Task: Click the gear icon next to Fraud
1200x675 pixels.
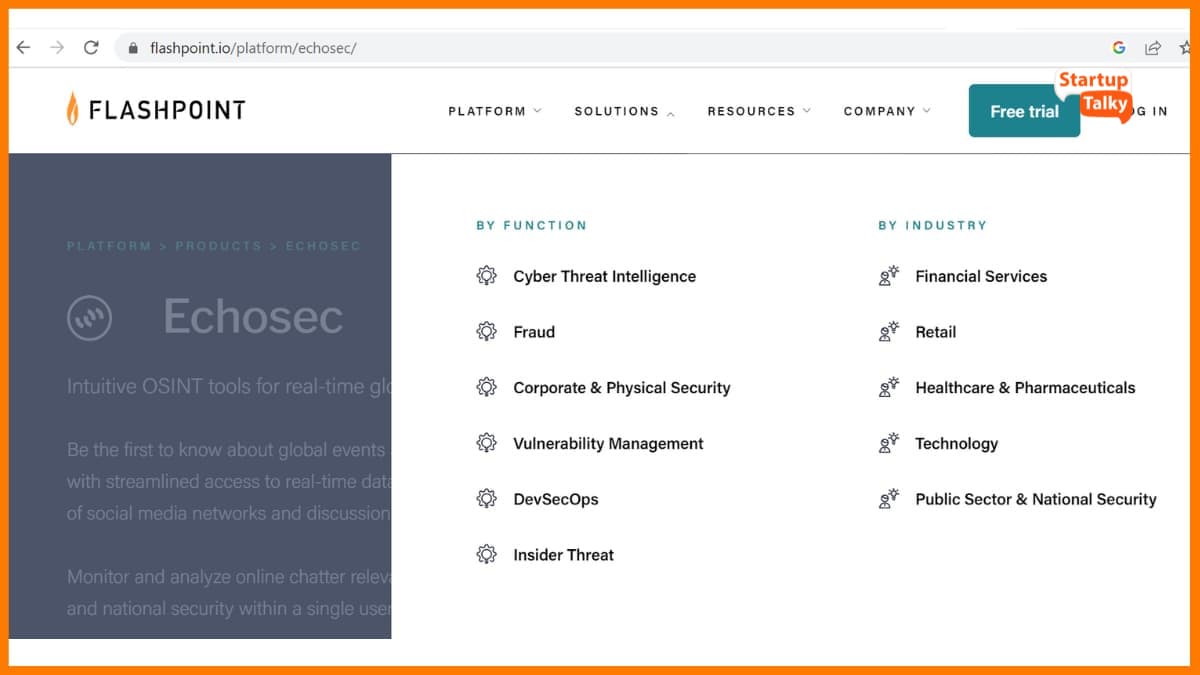Action: click(x=487, y=331)
